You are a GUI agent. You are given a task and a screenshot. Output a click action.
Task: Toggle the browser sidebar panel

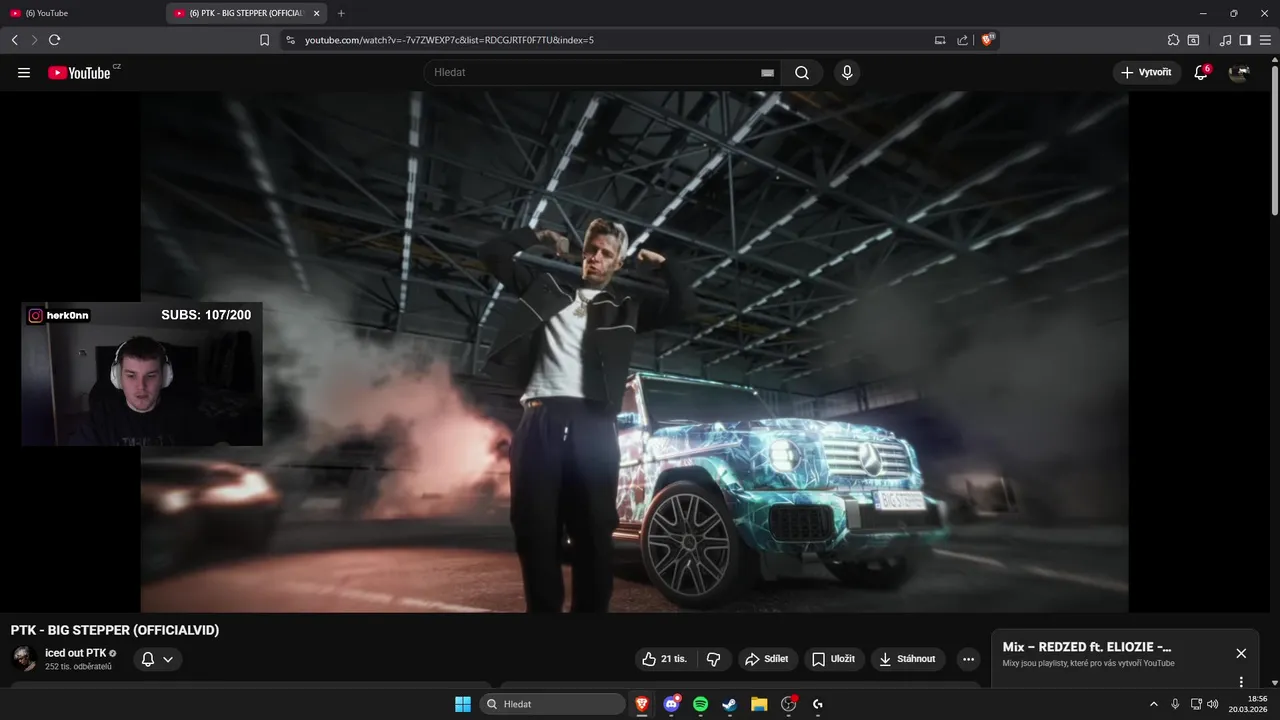[1245, 40]
